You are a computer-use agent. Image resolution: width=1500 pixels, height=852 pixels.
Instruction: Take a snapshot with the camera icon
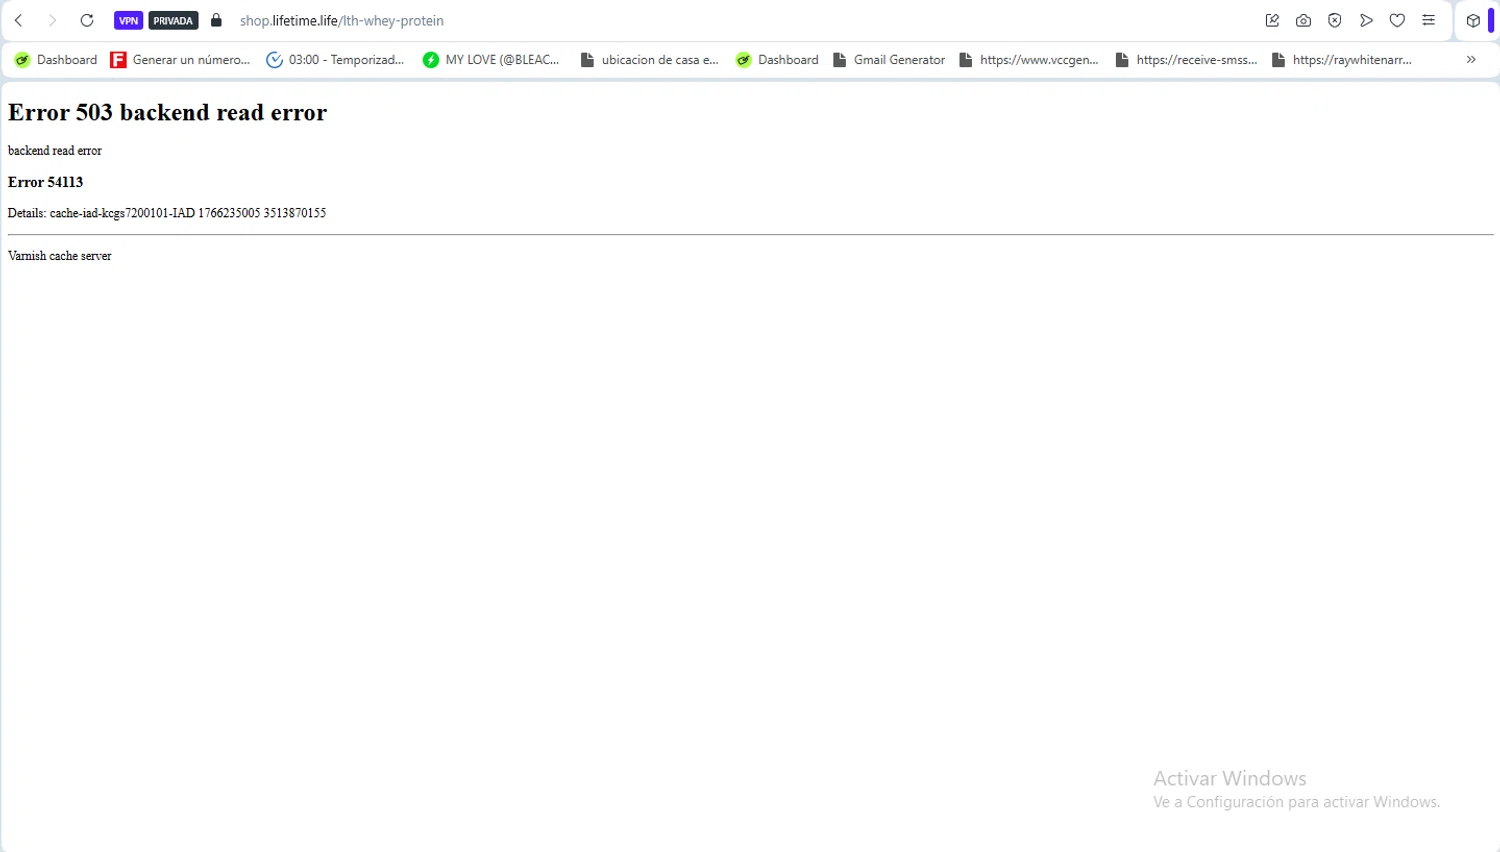(1303, 20)
